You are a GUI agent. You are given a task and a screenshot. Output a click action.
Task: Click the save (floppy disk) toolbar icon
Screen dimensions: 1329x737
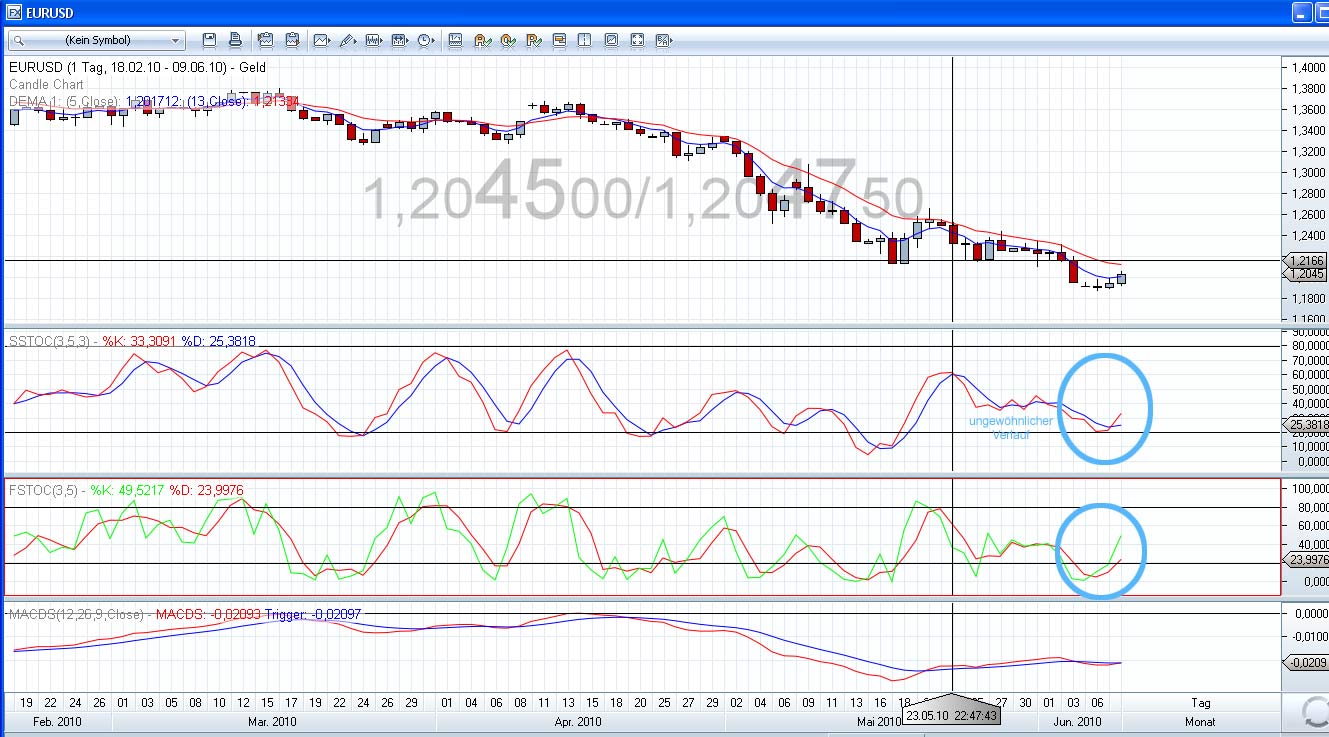point(209,40)
